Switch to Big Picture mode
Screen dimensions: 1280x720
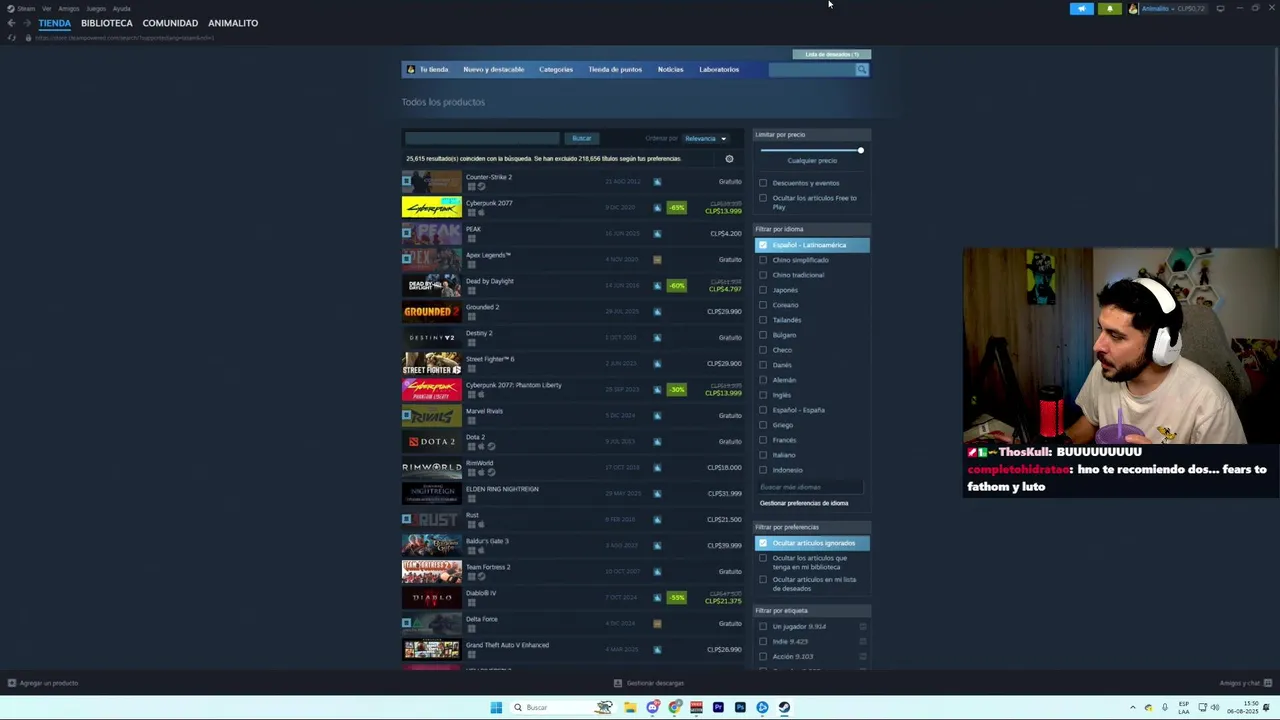1220,9
